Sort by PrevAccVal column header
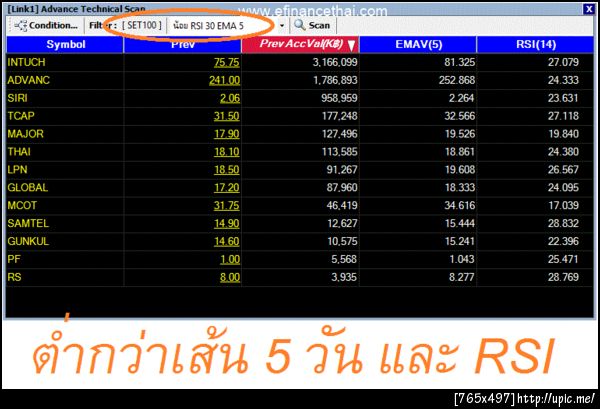Image resolution: width=600 pixels, height=409 pixels. pyautogui.click(x=300, y=44)
